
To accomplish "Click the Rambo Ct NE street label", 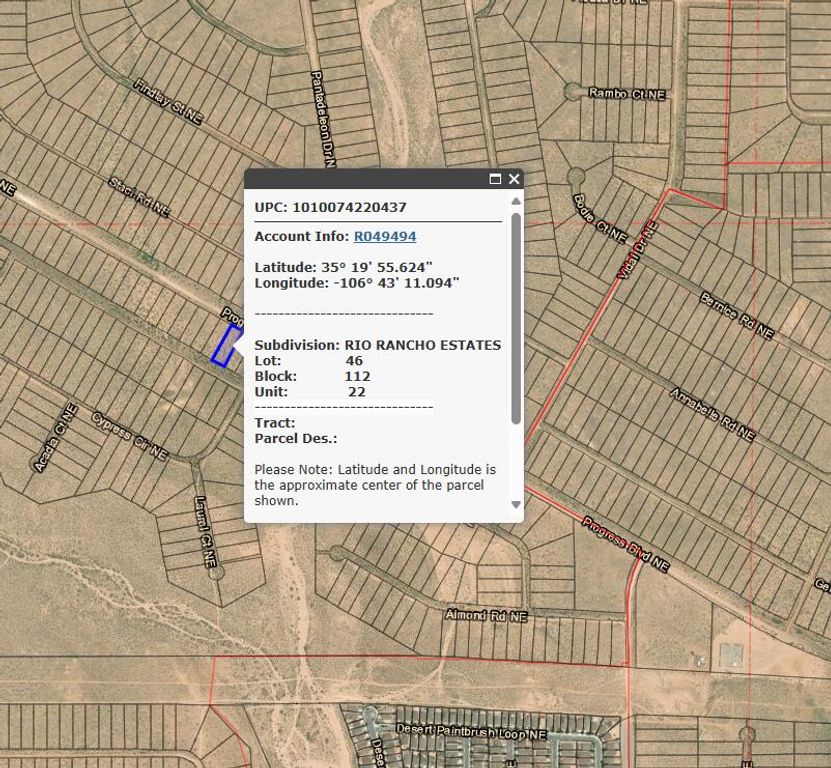I will click(627, 94).
